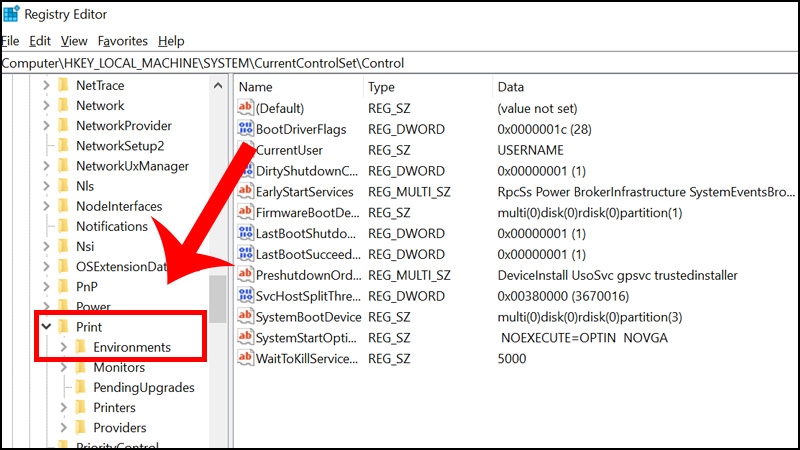Expand the Providers subkey

coord(64,428)
